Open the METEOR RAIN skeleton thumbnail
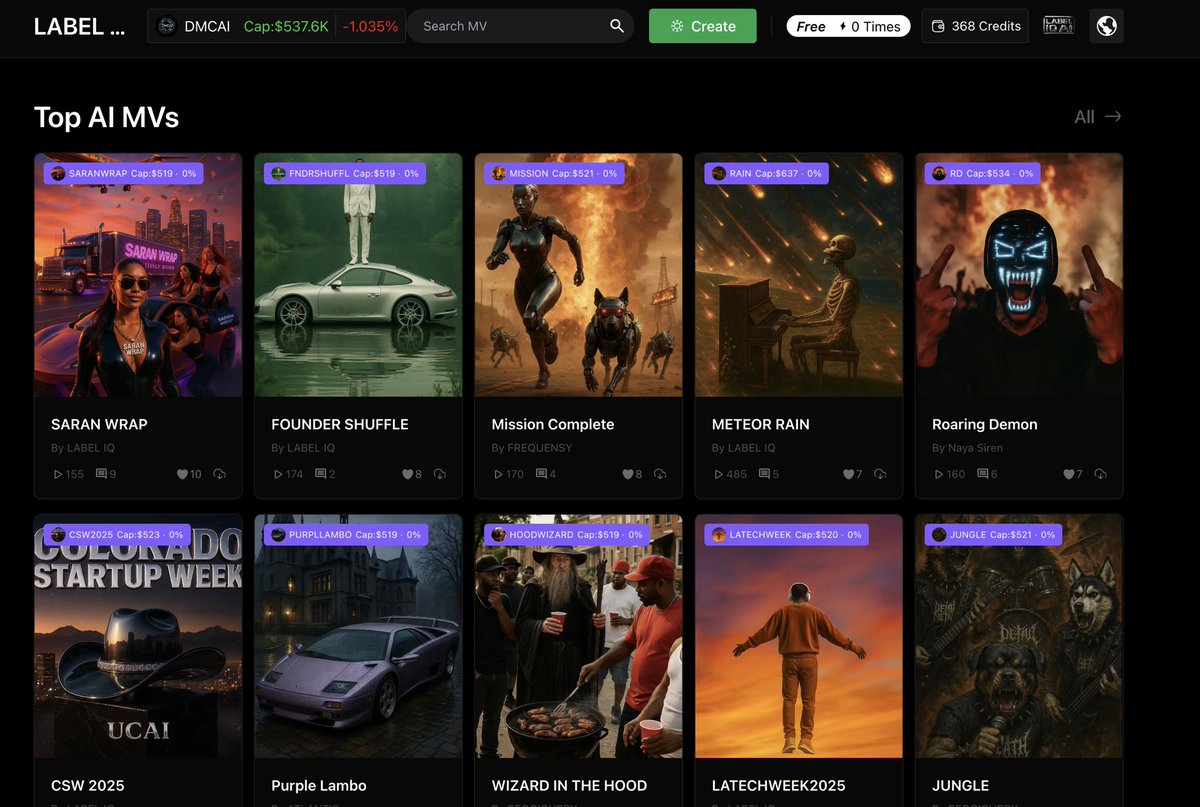 [799, 275]
